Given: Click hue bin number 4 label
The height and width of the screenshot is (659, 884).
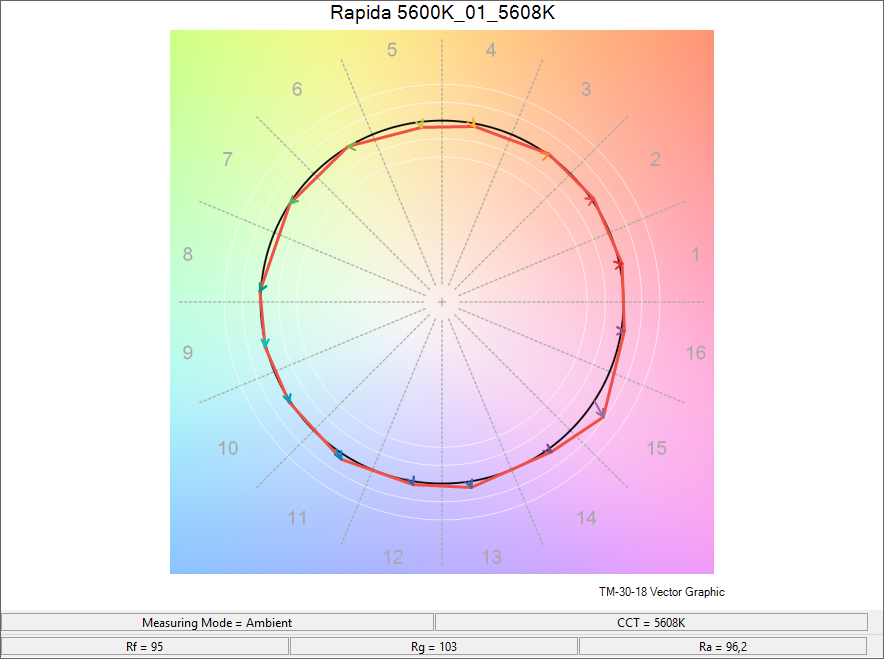Looking at the screenshot, I should point(491,50).
